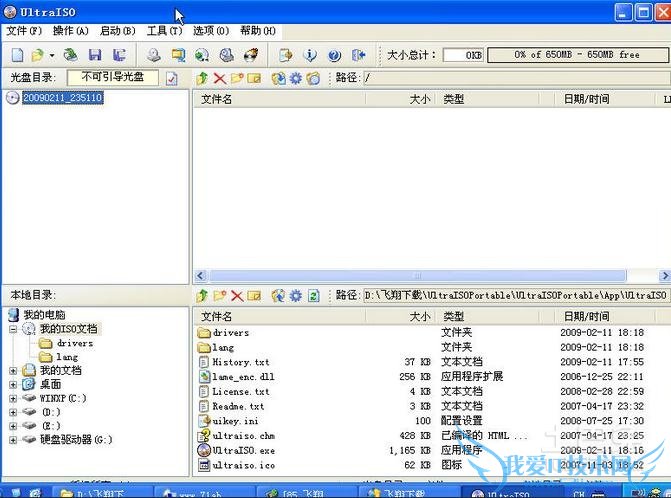Screen dimensions: 671x498
Task: Select the 20090211_235110 disc tree node
Action: (62, 98)
